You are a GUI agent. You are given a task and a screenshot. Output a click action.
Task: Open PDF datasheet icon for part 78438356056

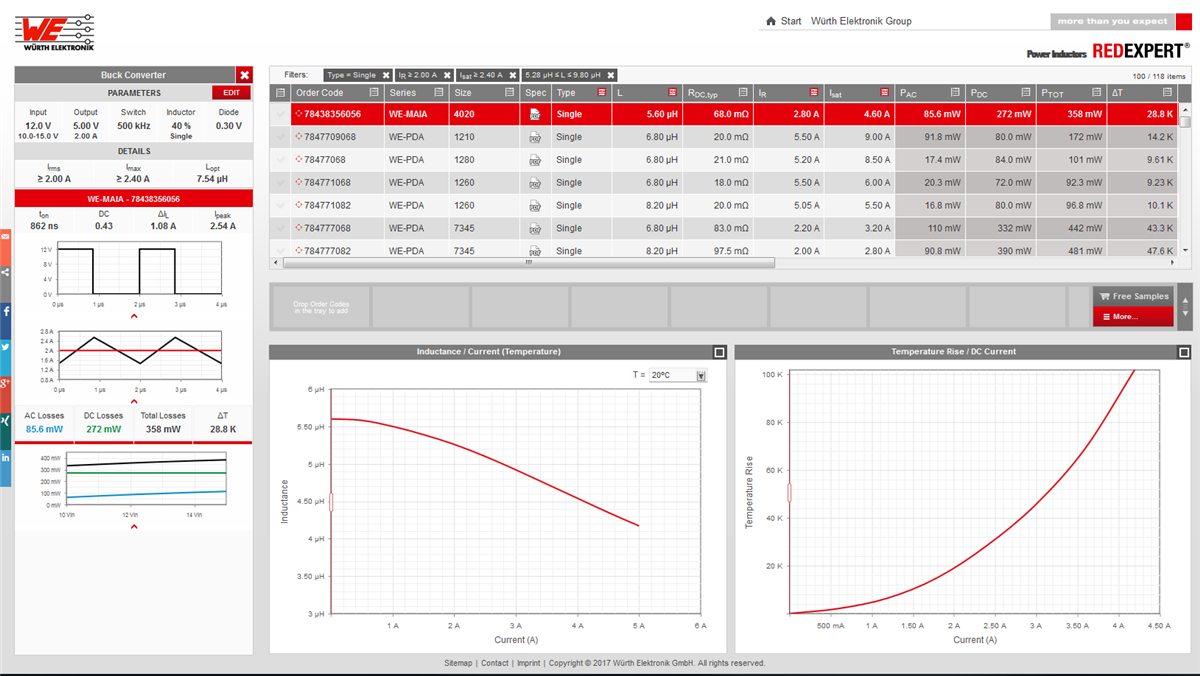(x=534, y=114)
